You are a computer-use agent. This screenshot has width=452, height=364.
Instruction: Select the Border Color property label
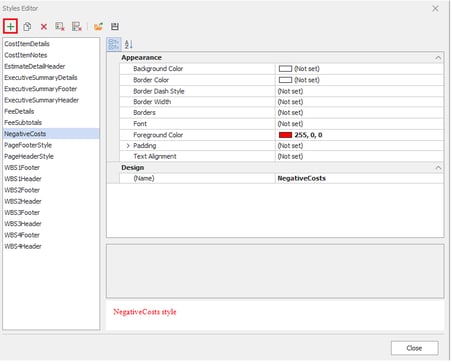pos(151,80)
